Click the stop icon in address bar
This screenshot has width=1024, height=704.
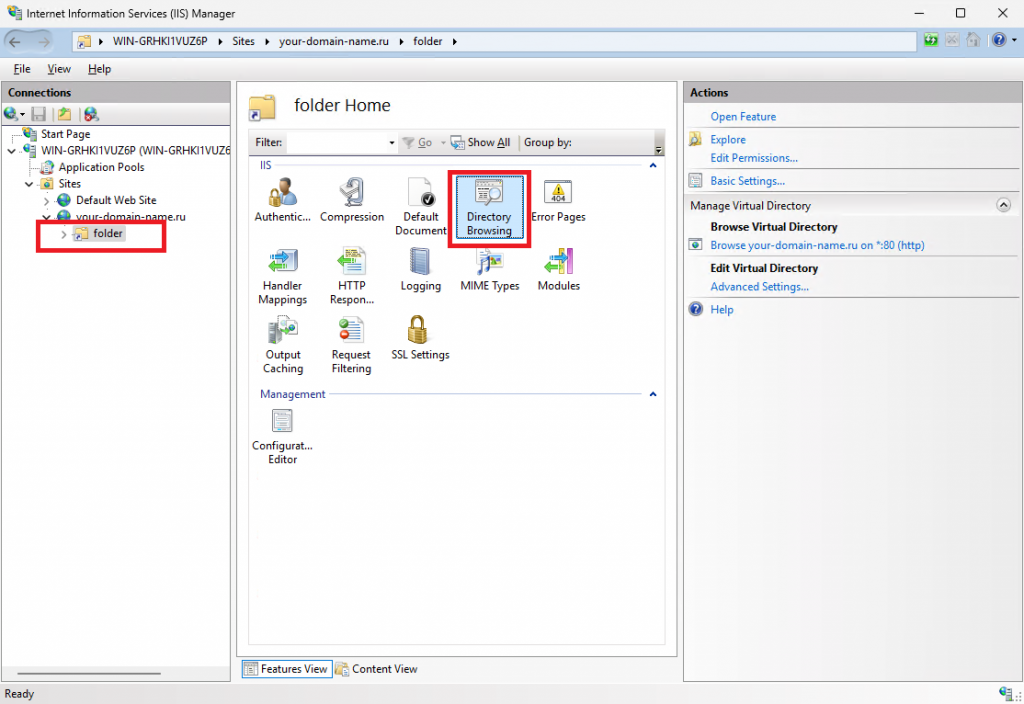(x=952, y=40)
